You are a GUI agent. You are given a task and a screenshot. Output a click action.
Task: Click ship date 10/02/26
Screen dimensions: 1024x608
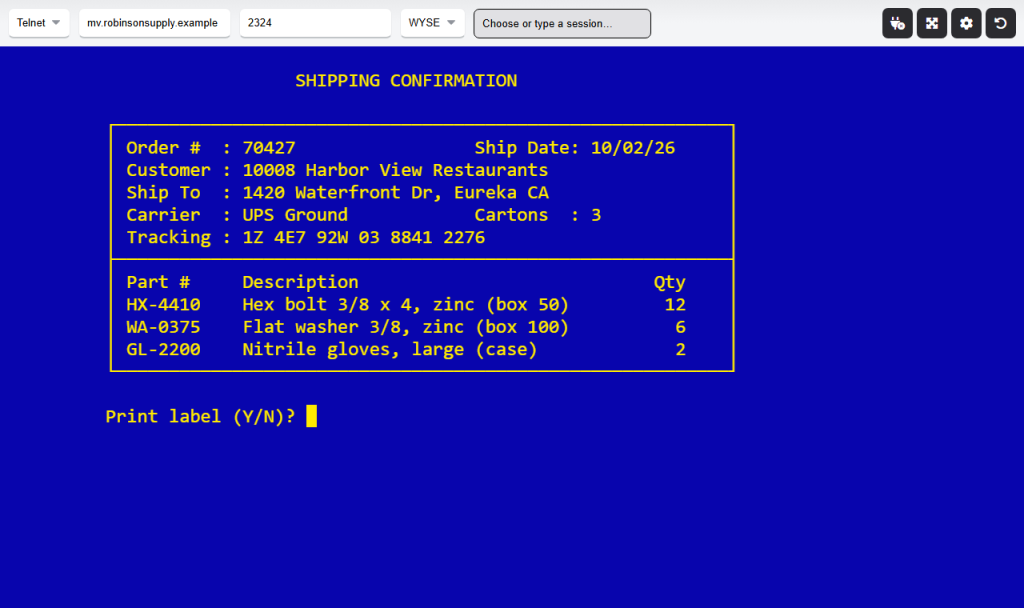click(x=633, y=148)
